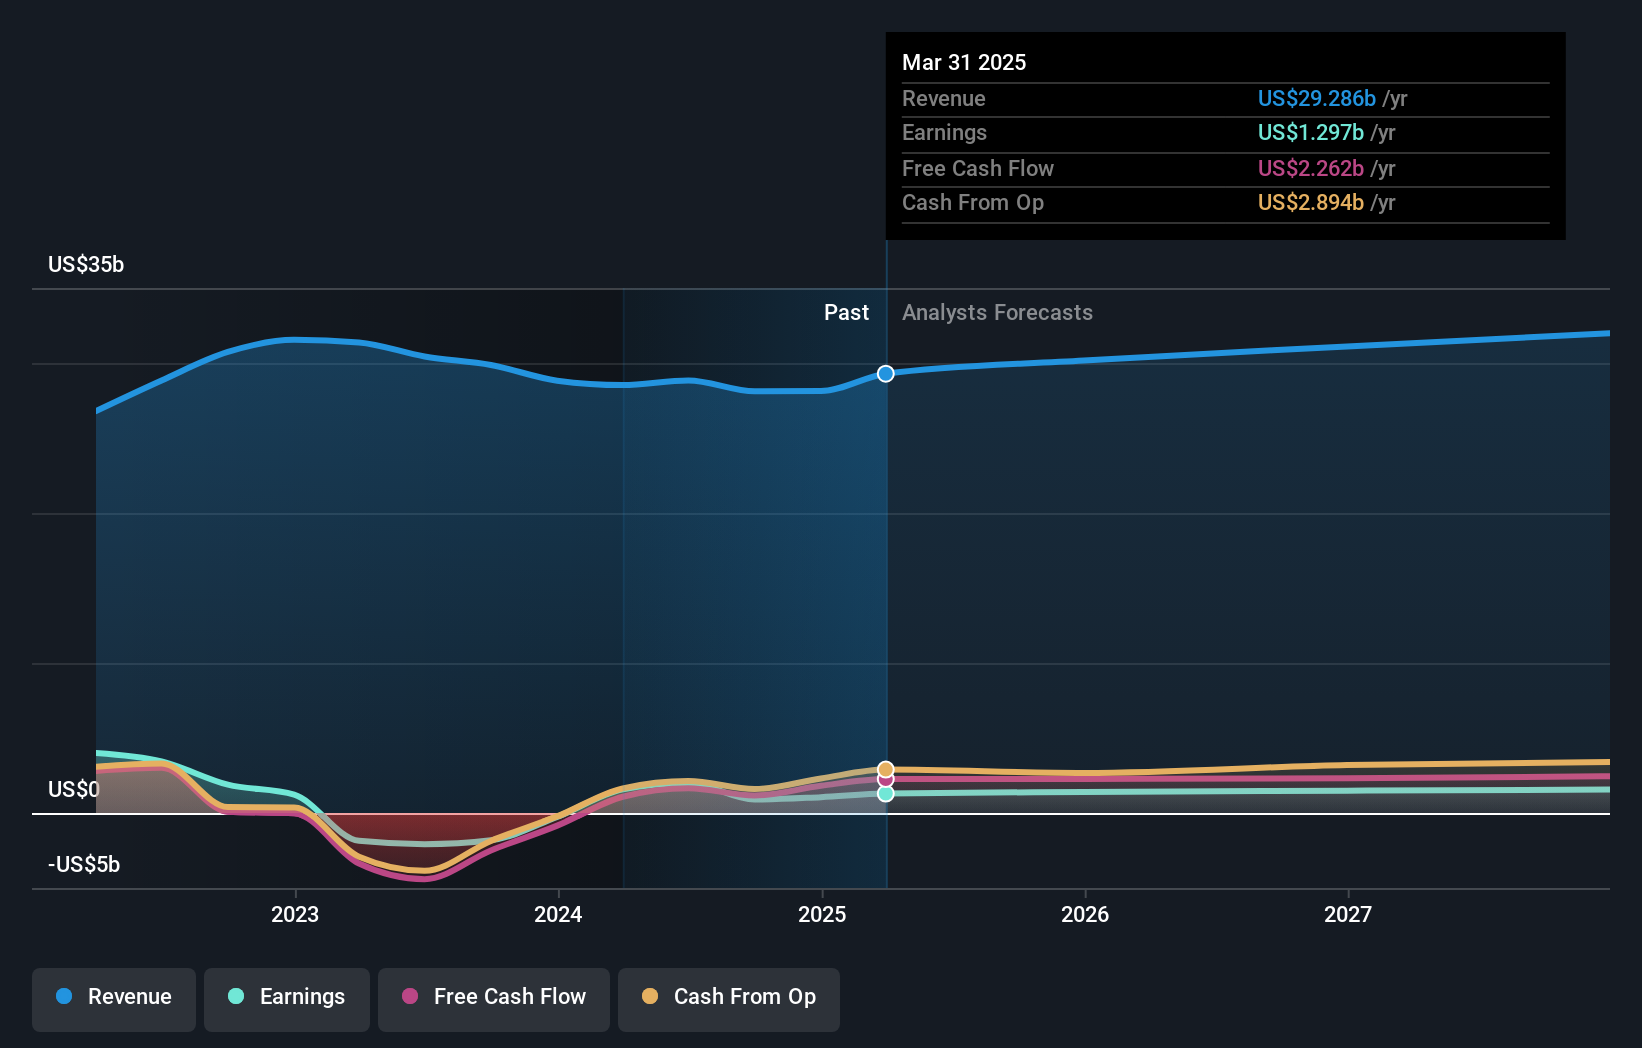Click the Analysts Forecasts label
This screenshot has width=1642, height=1048.
click(997, 313)
